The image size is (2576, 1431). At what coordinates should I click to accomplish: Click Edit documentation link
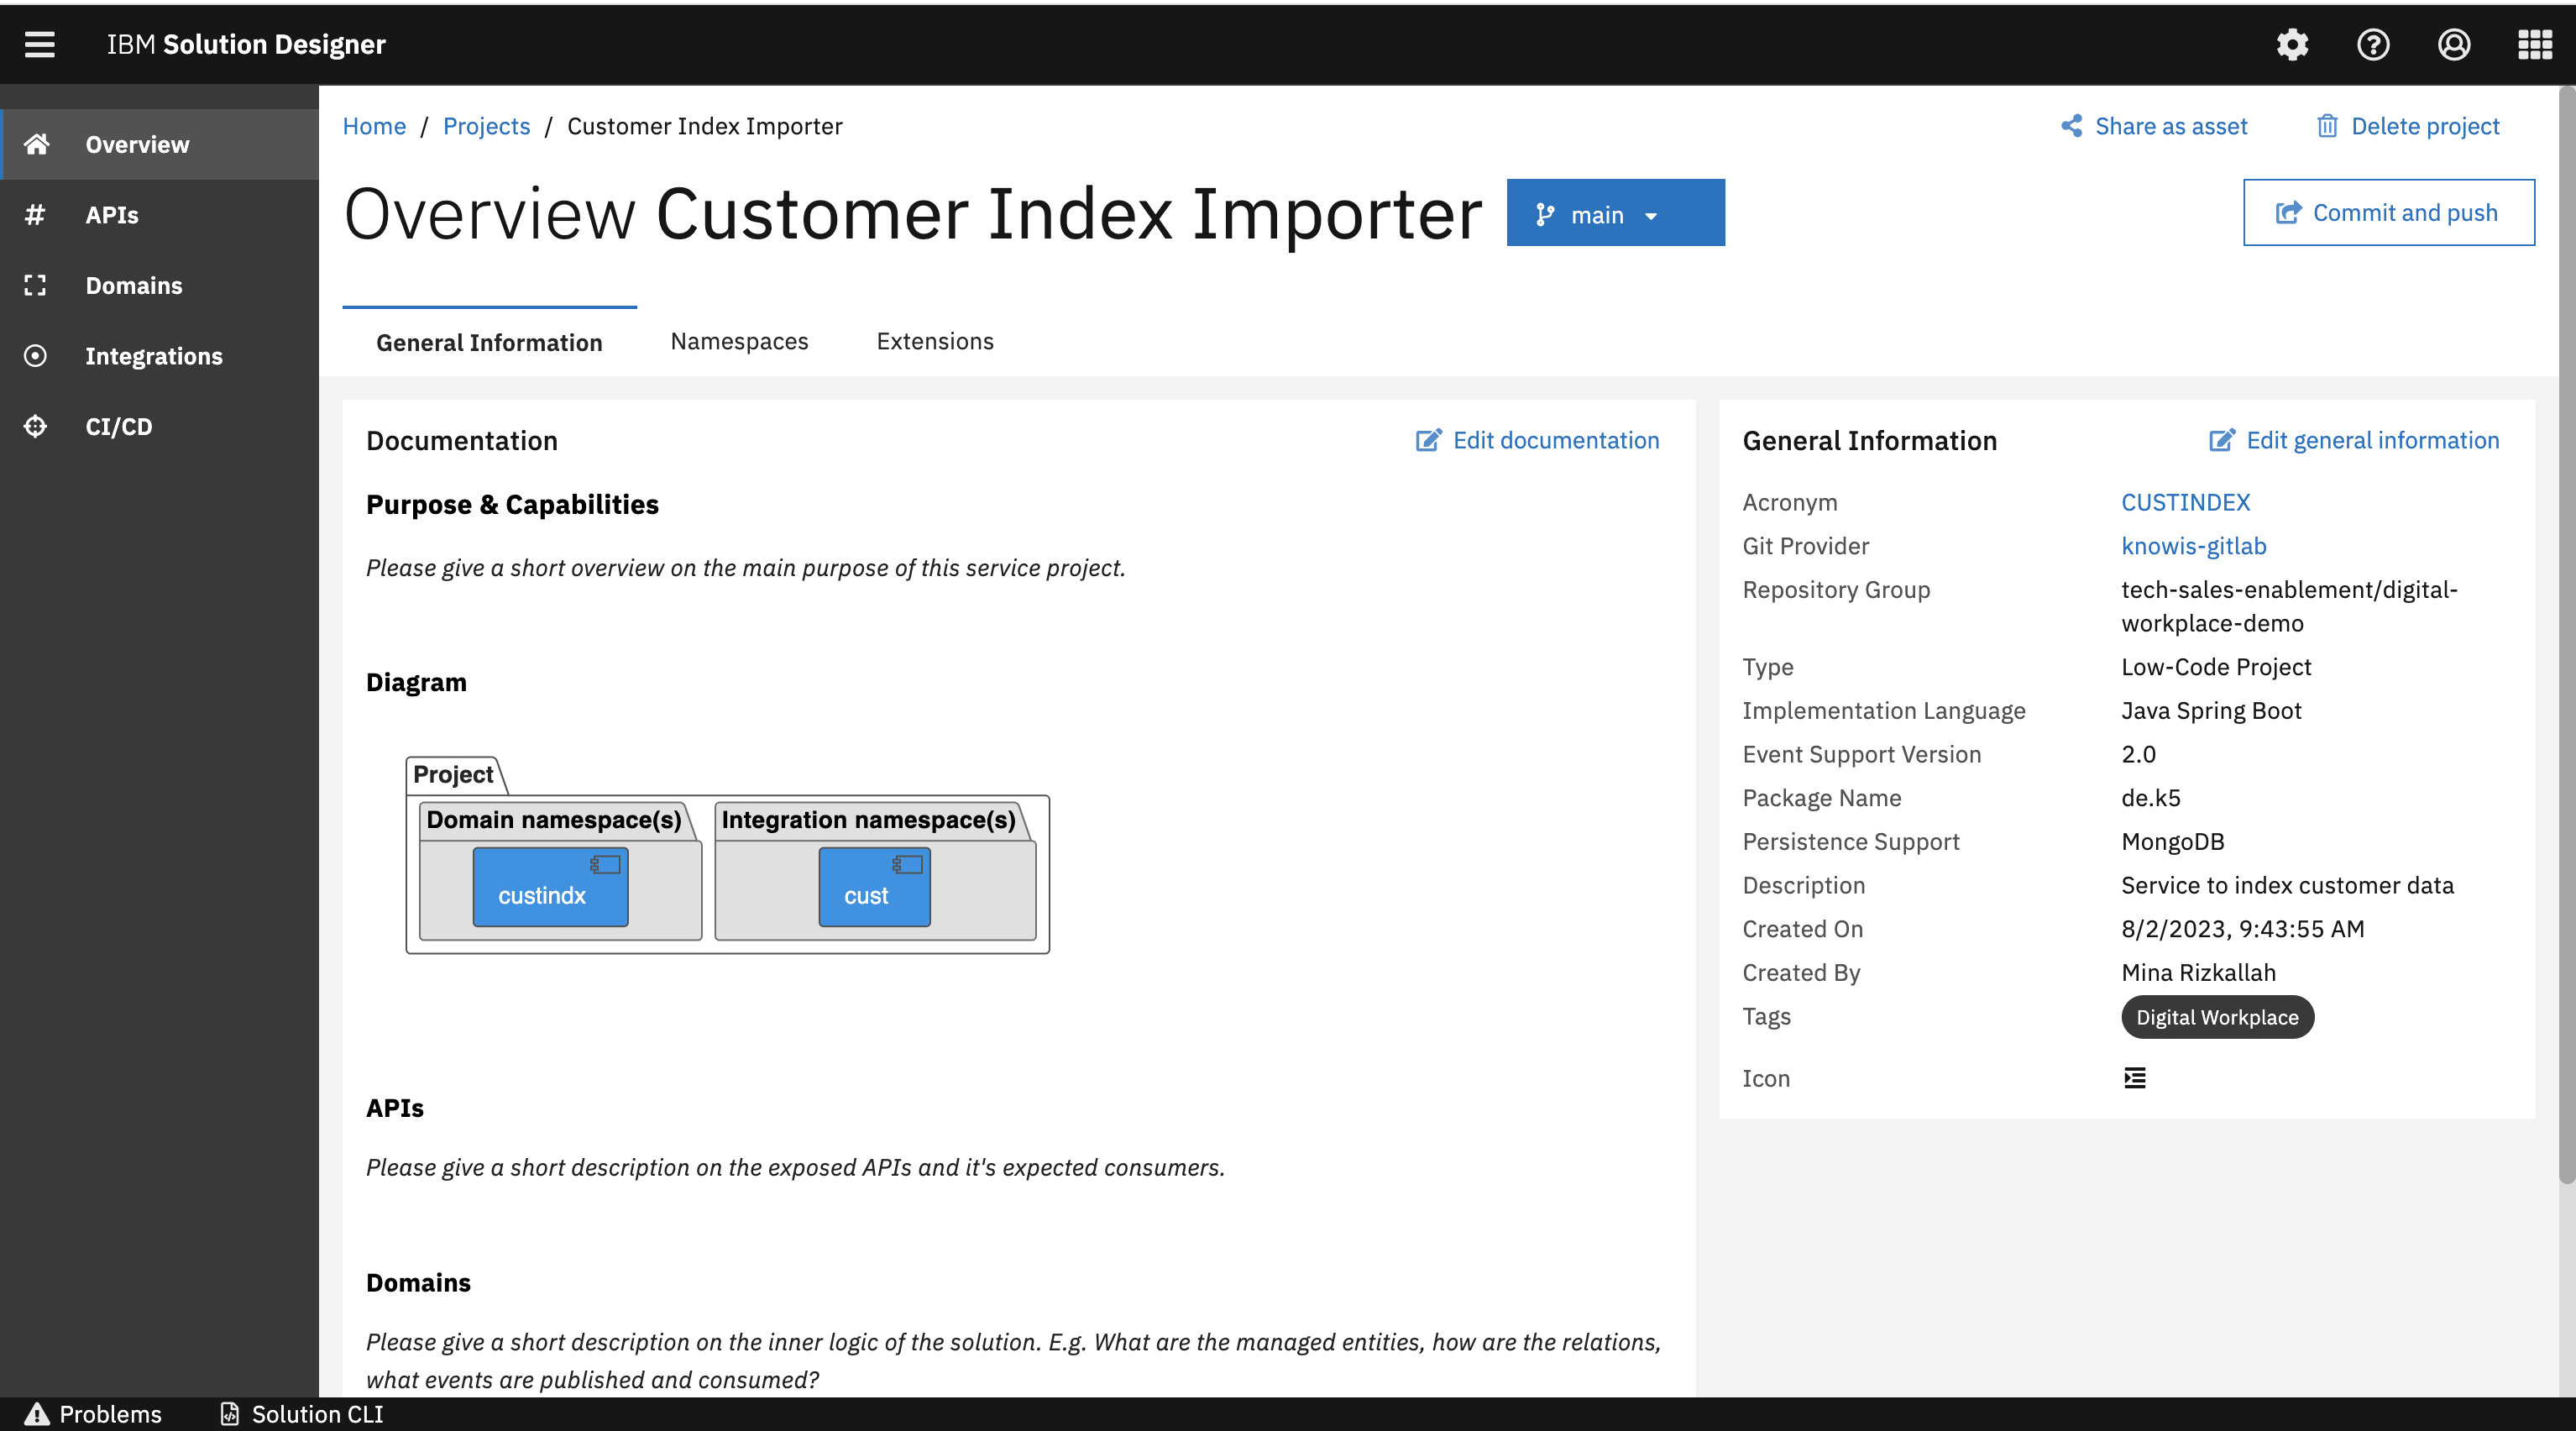pos(1537,440)
